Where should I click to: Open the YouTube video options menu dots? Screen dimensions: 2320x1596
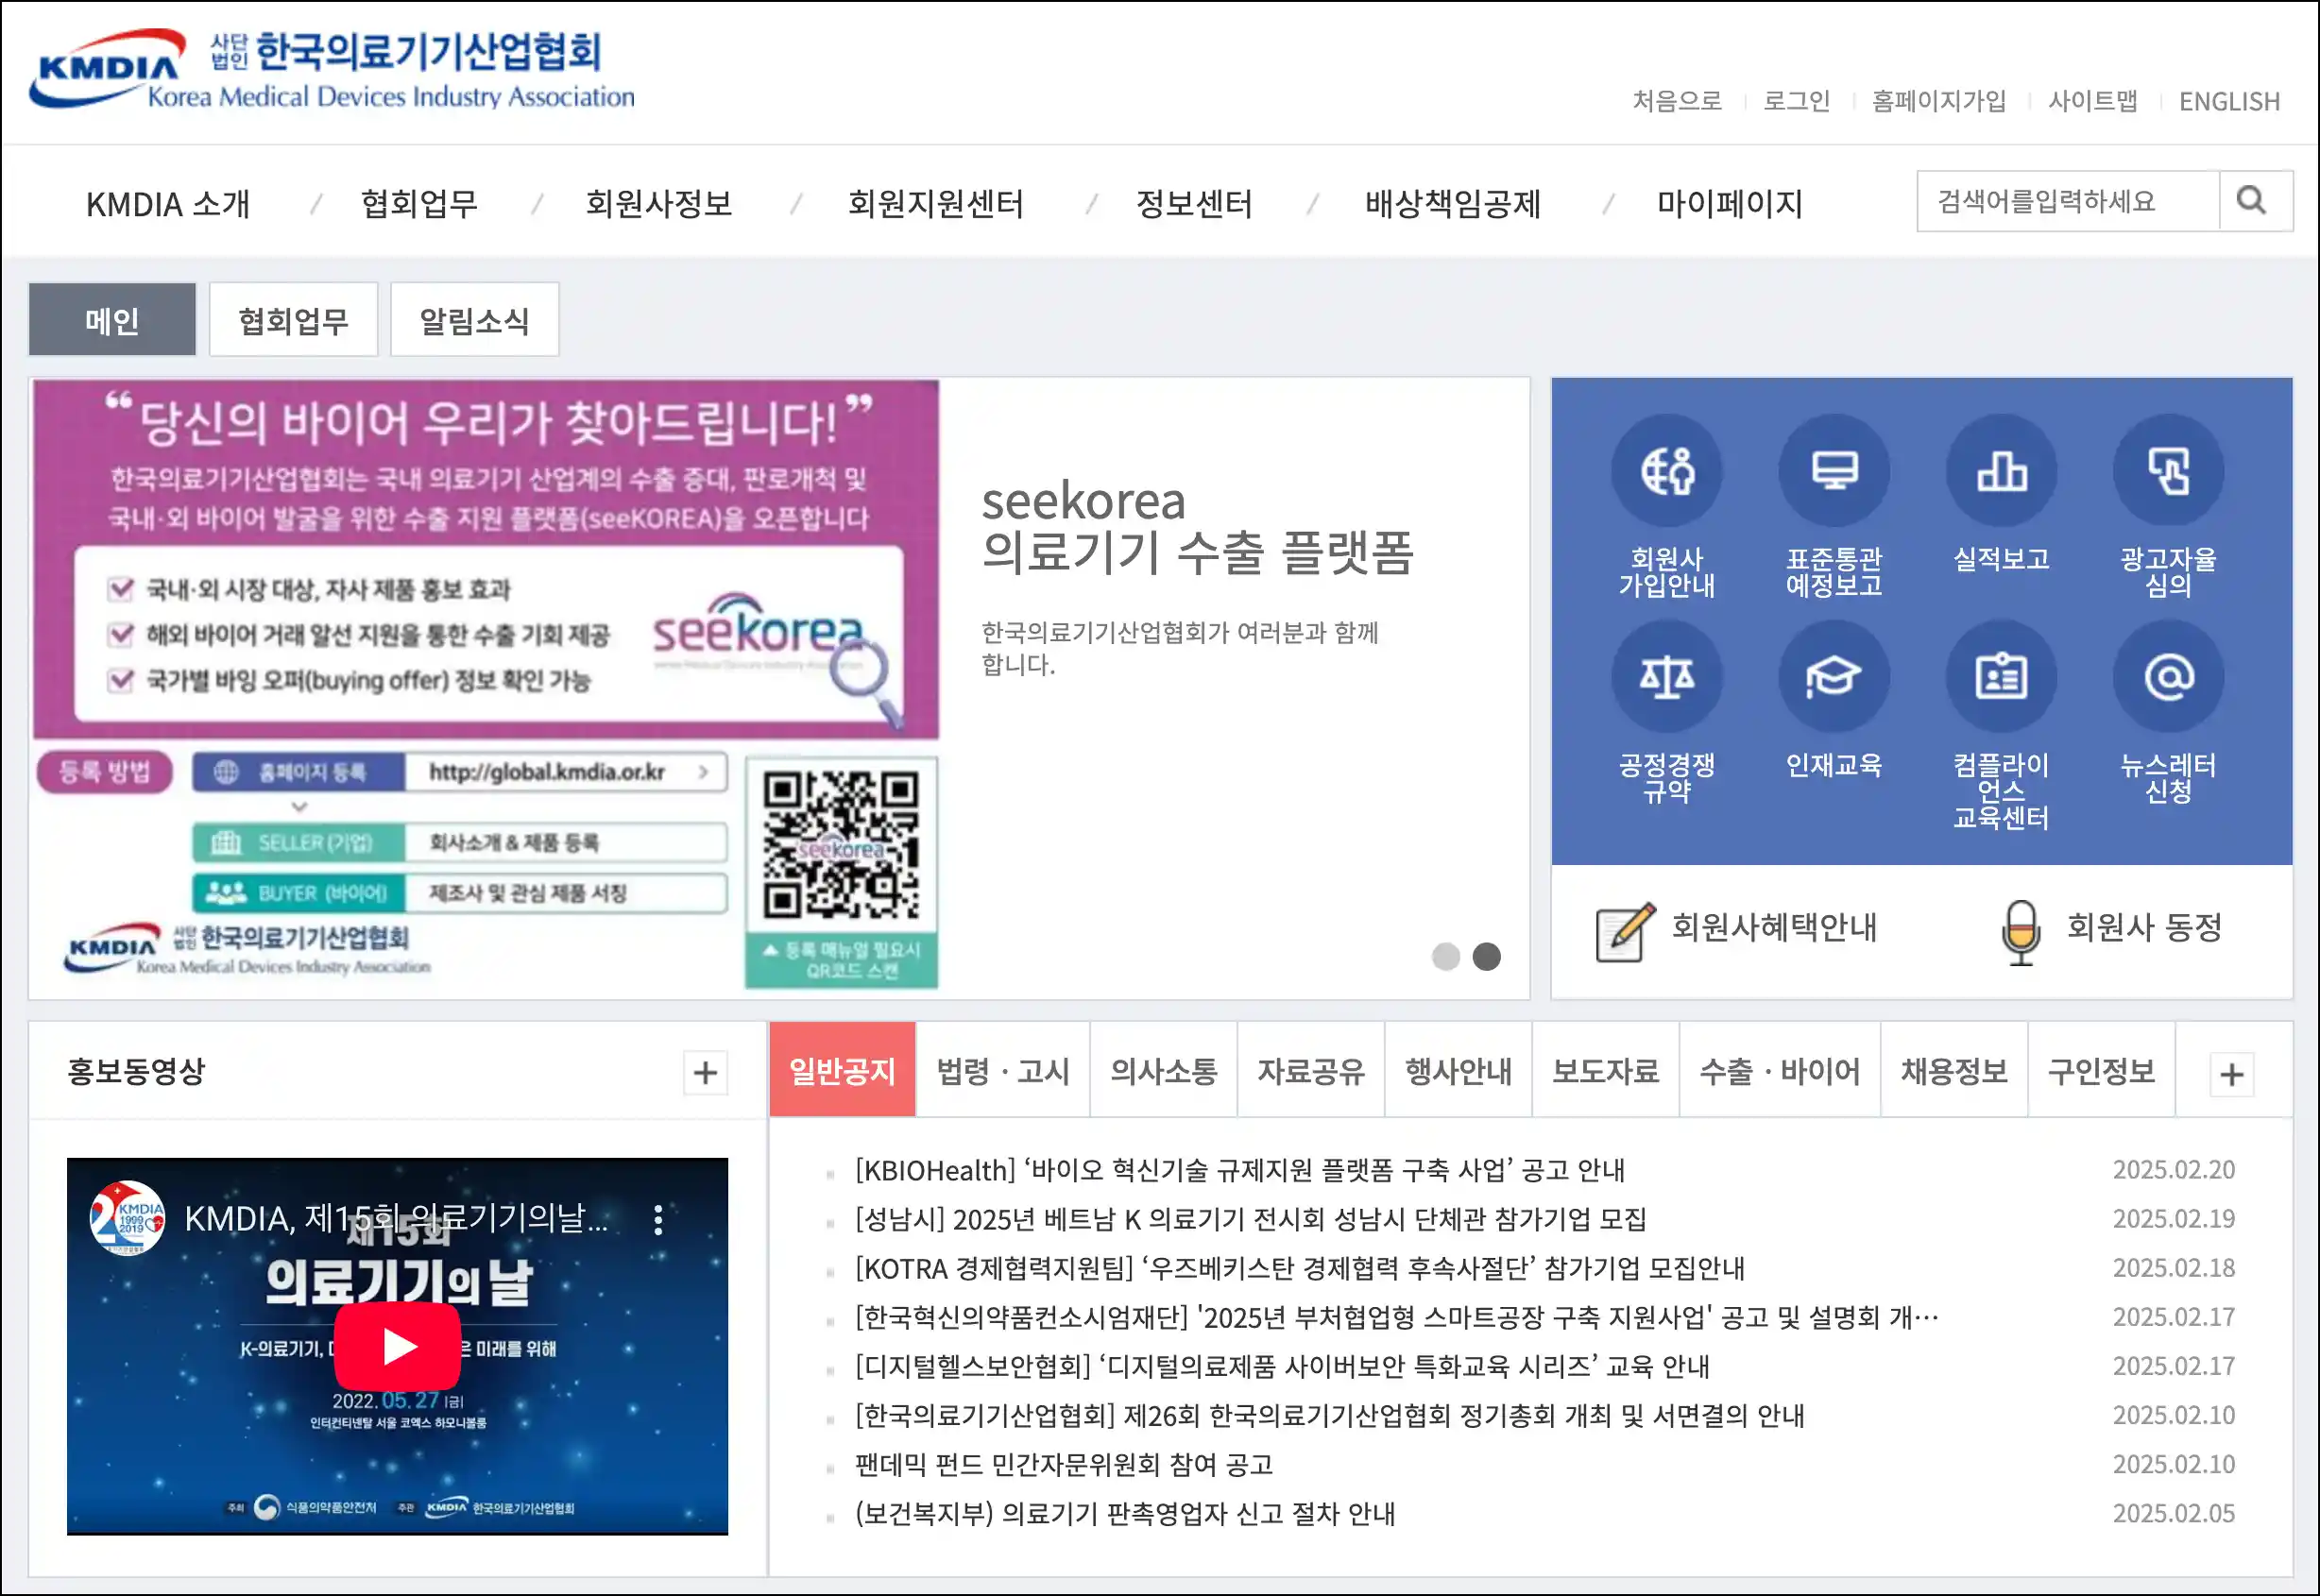pos(657,1219)
